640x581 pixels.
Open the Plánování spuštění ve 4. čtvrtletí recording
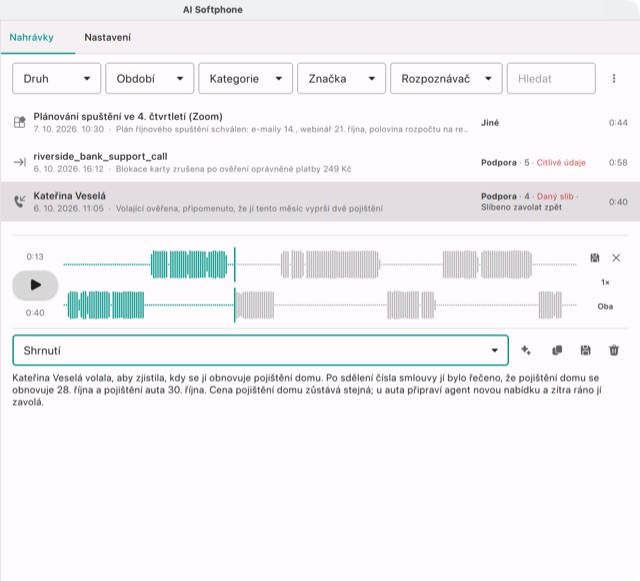point(320,122)
